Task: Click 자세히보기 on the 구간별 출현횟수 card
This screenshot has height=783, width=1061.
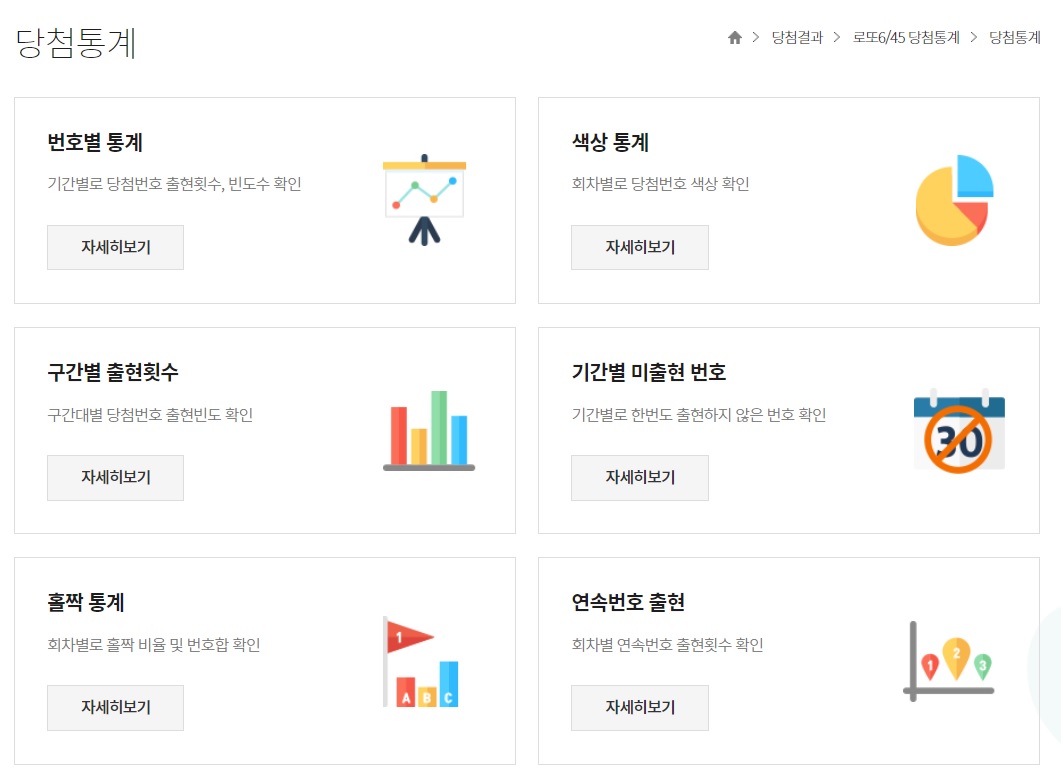Action: (115, 478)
